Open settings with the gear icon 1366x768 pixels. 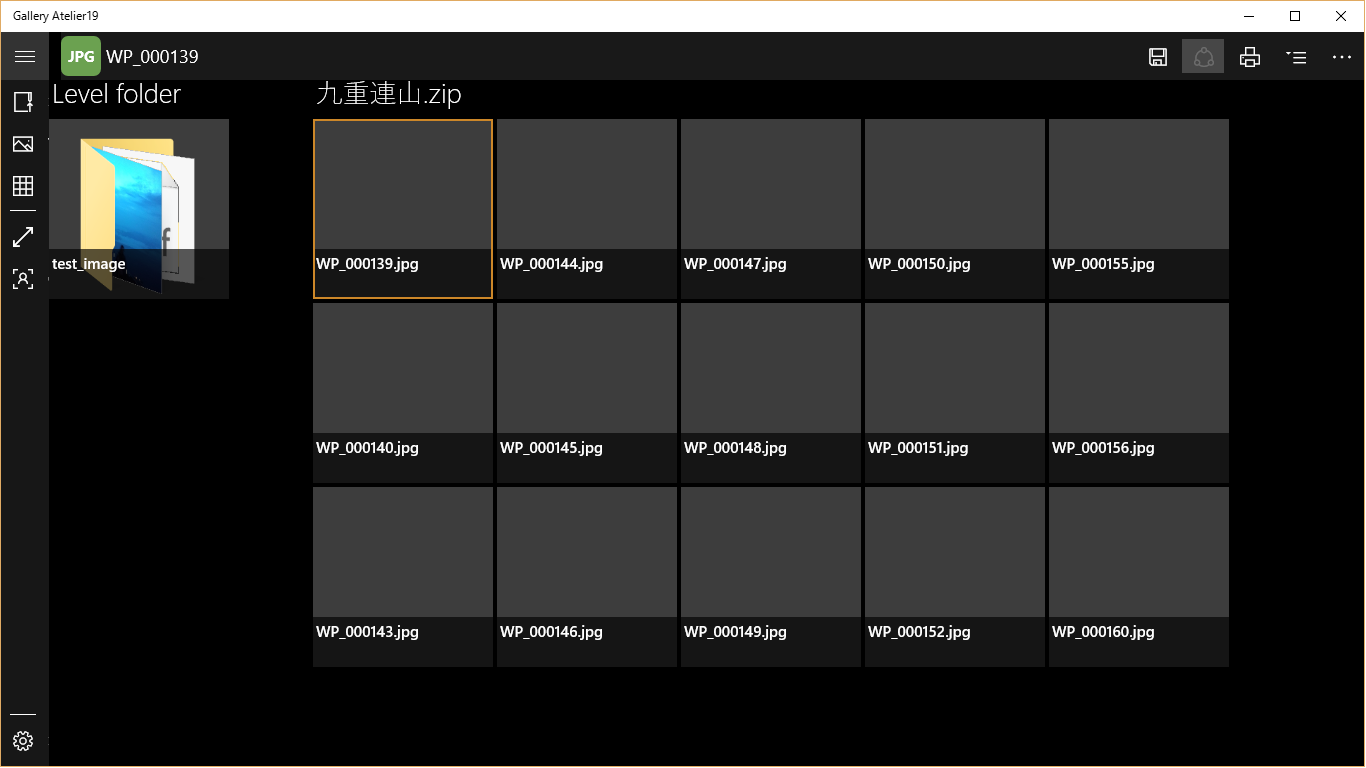(23, 741)
